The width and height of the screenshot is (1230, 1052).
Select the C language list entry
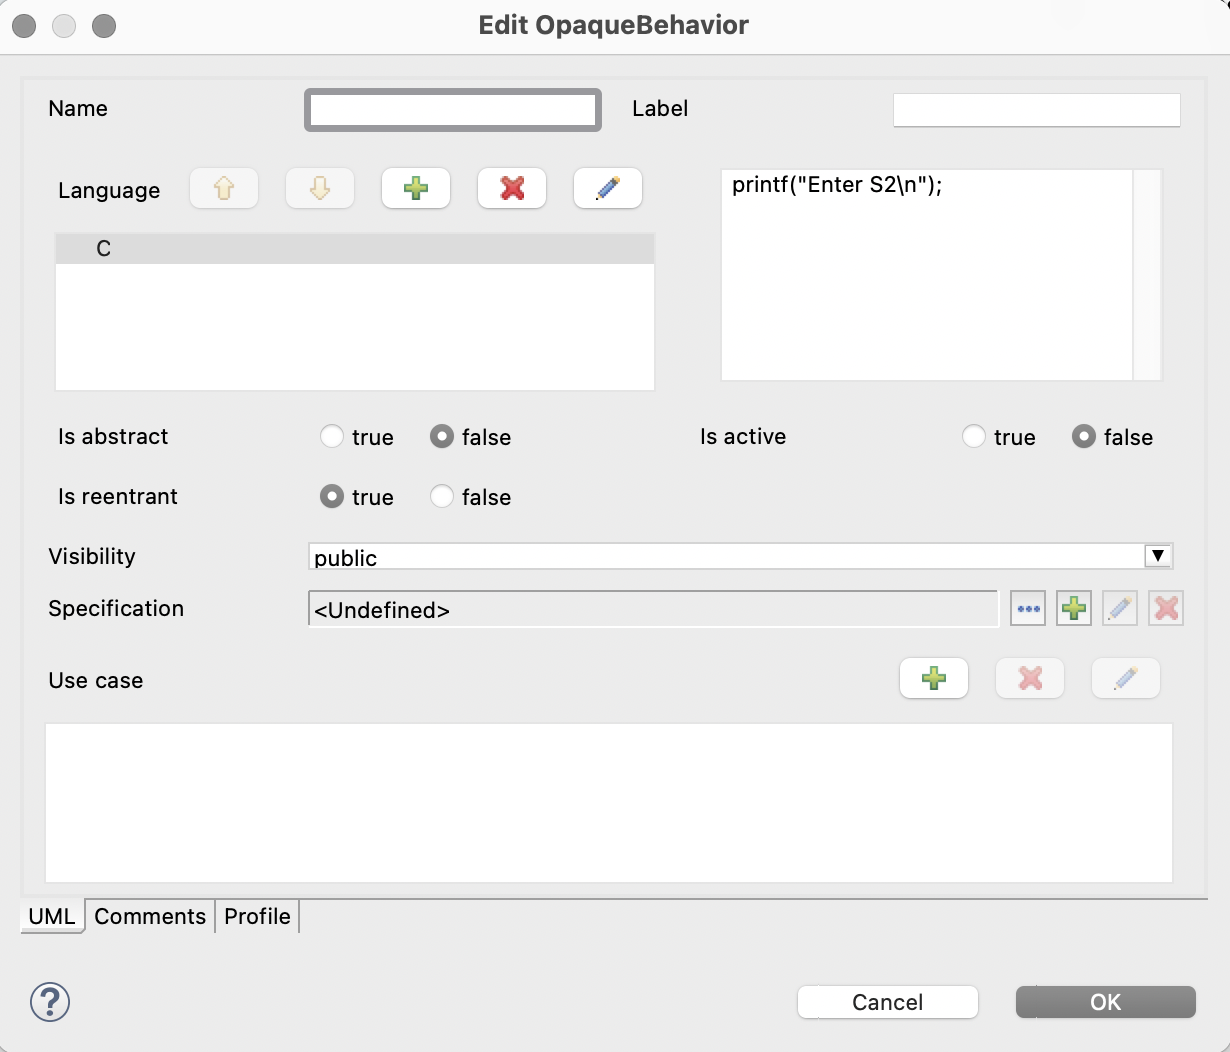355,249
